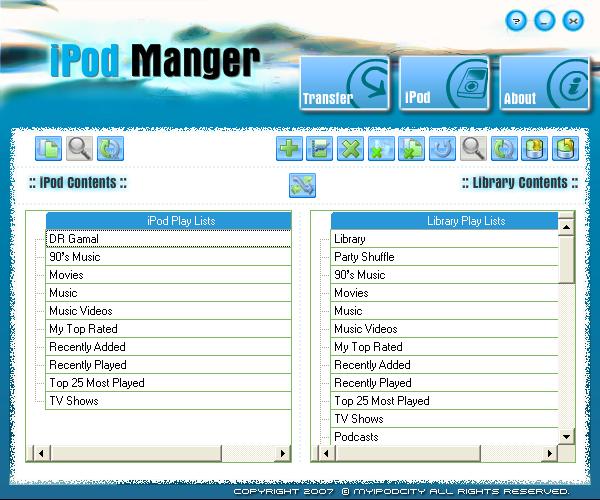Image resolution: width=600 pixels, height=500 pixels.
Task: Select Recently Played in iPod playlists
Action: [168, 365]
